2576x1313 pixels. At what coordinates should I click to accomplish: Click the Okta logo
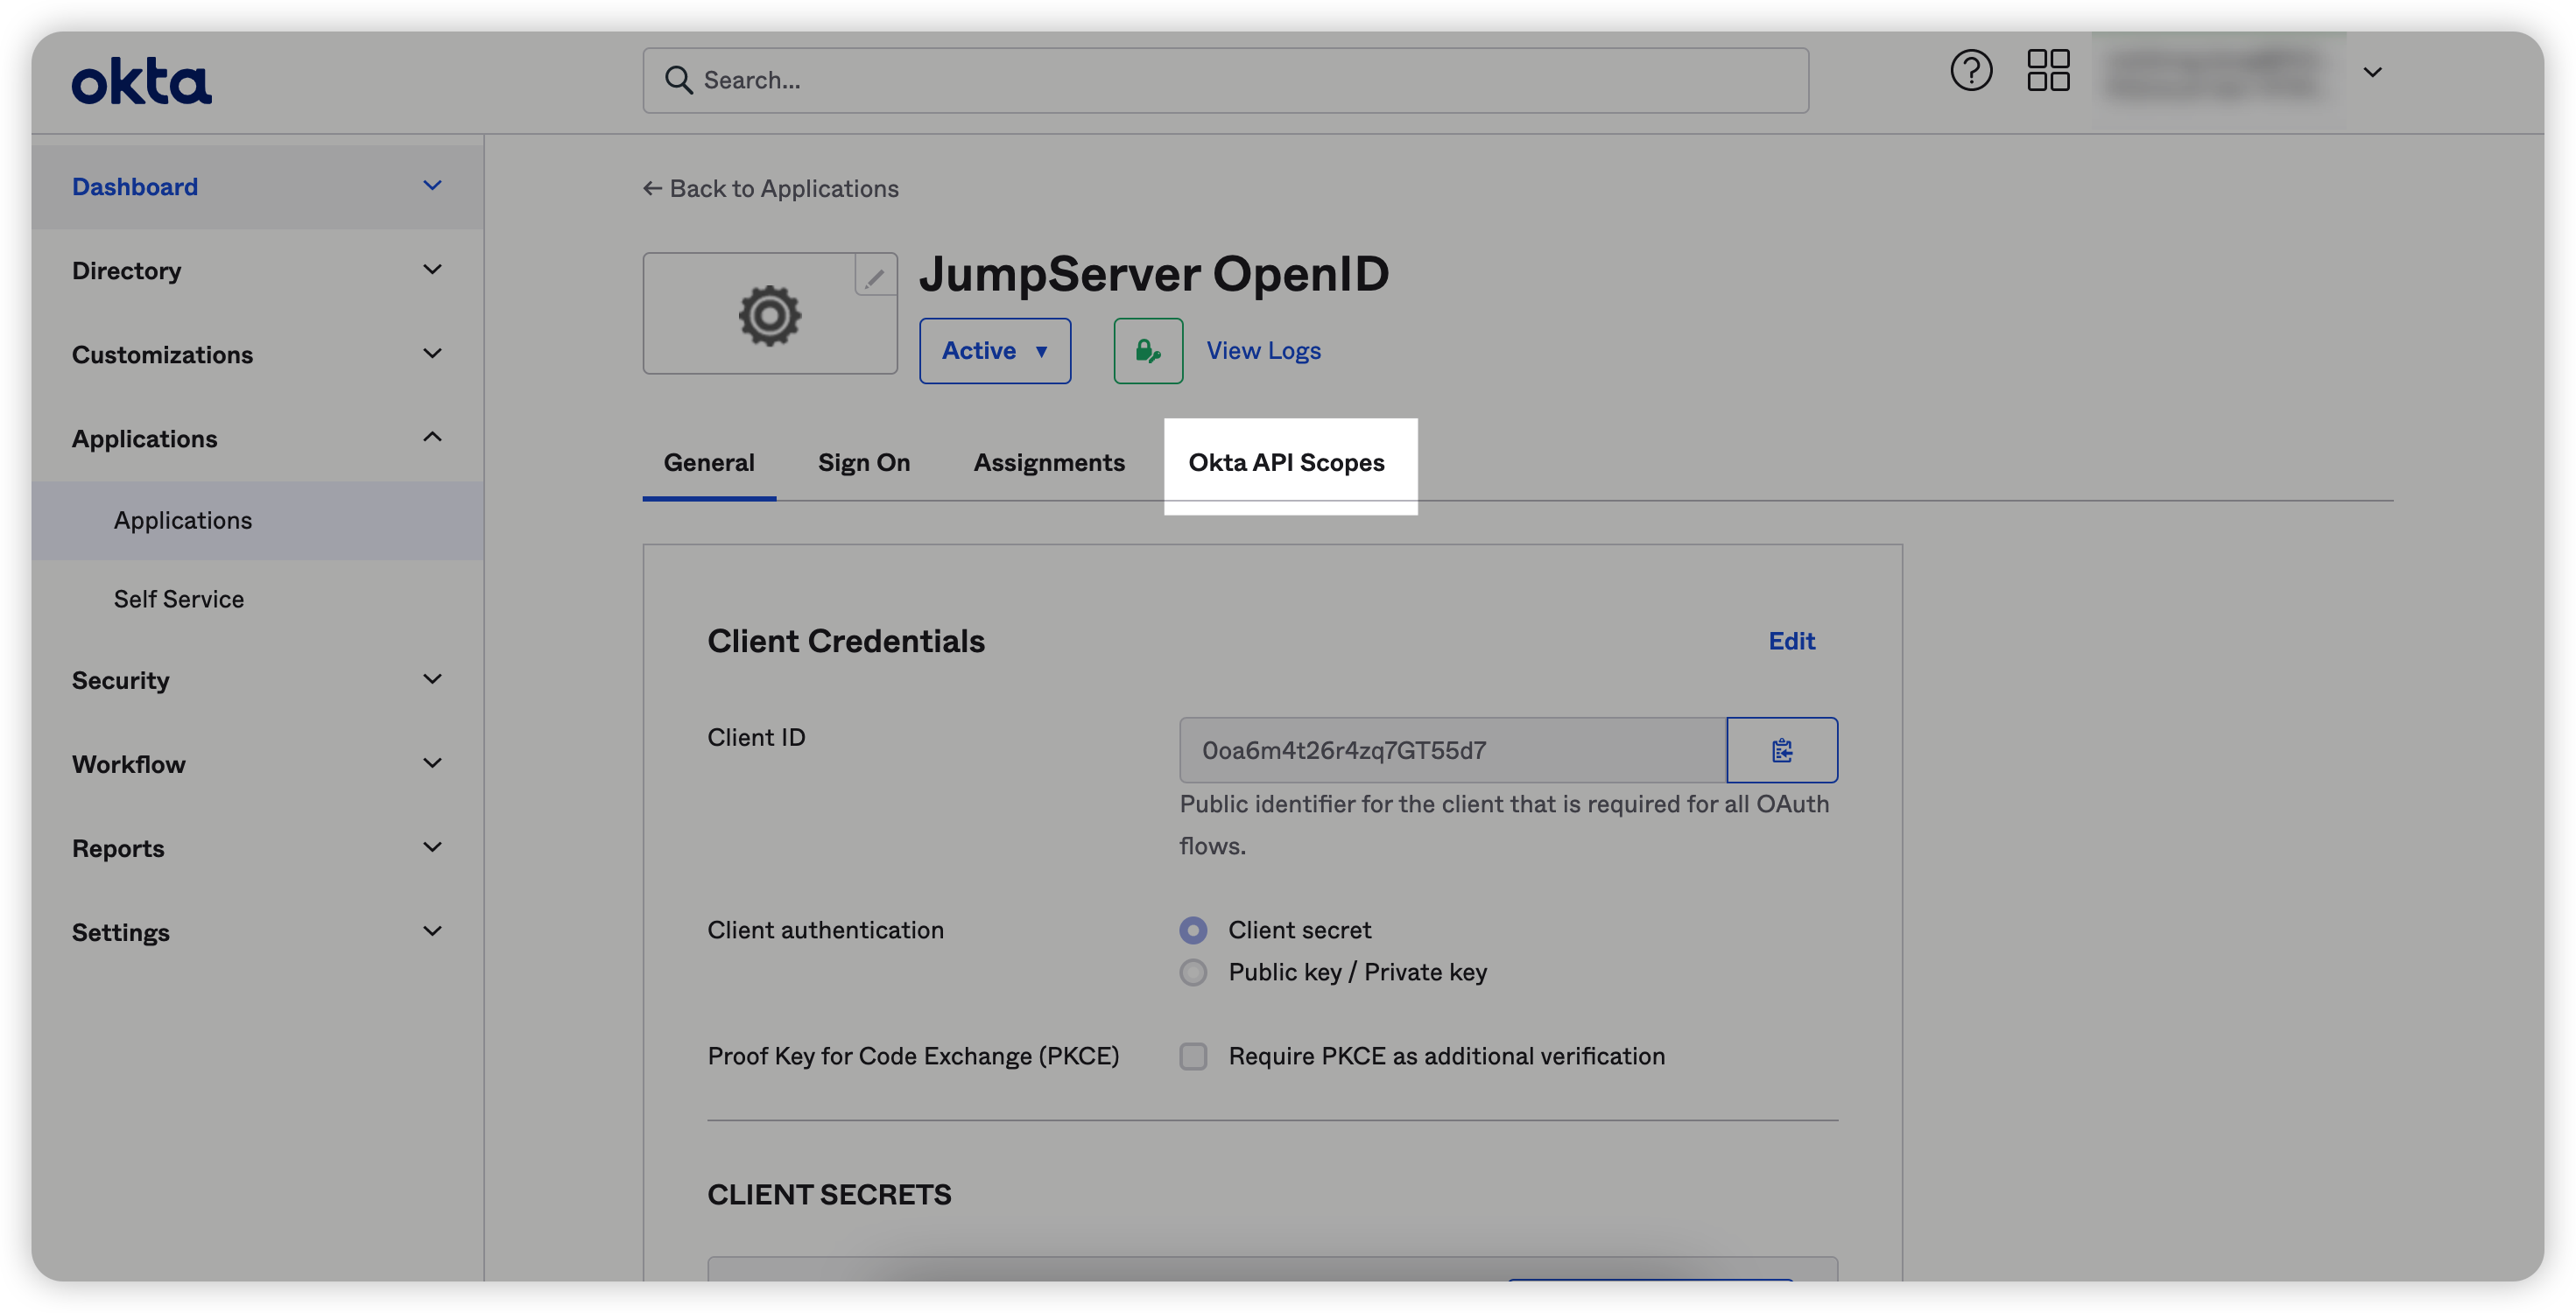[141, 81]
